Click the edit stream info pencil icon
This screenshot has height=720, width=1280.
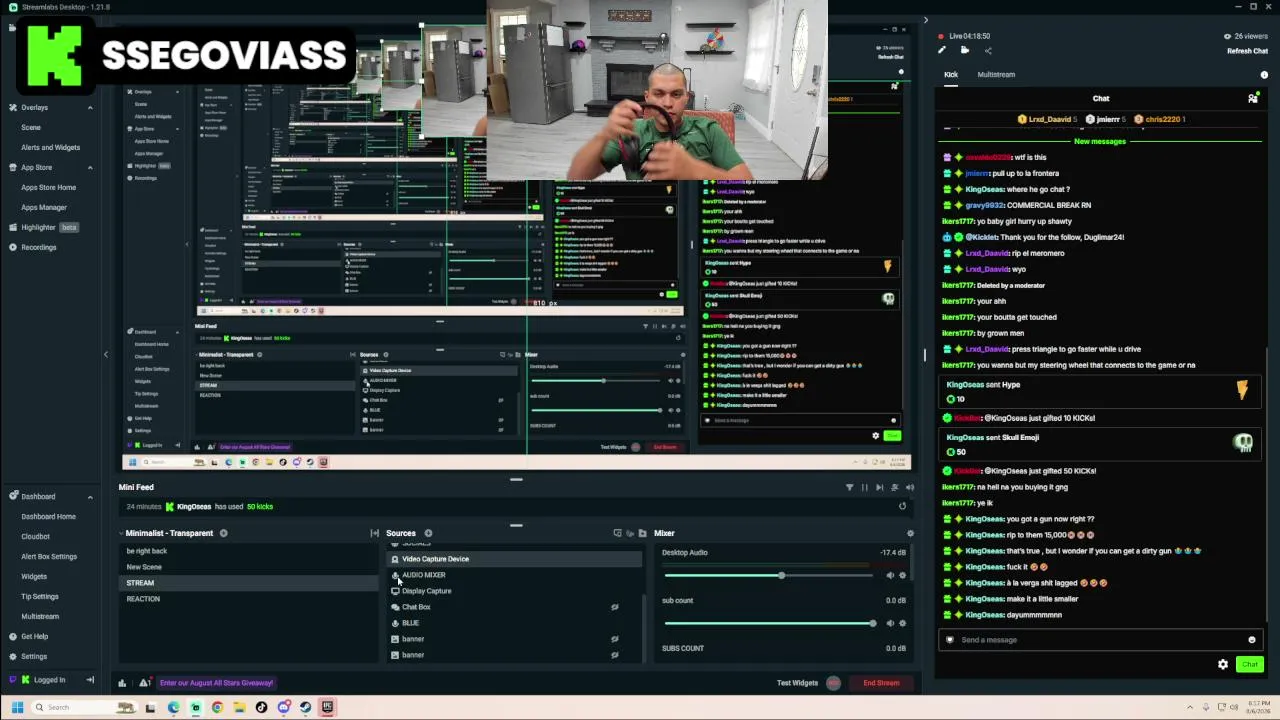click(941, 50)
